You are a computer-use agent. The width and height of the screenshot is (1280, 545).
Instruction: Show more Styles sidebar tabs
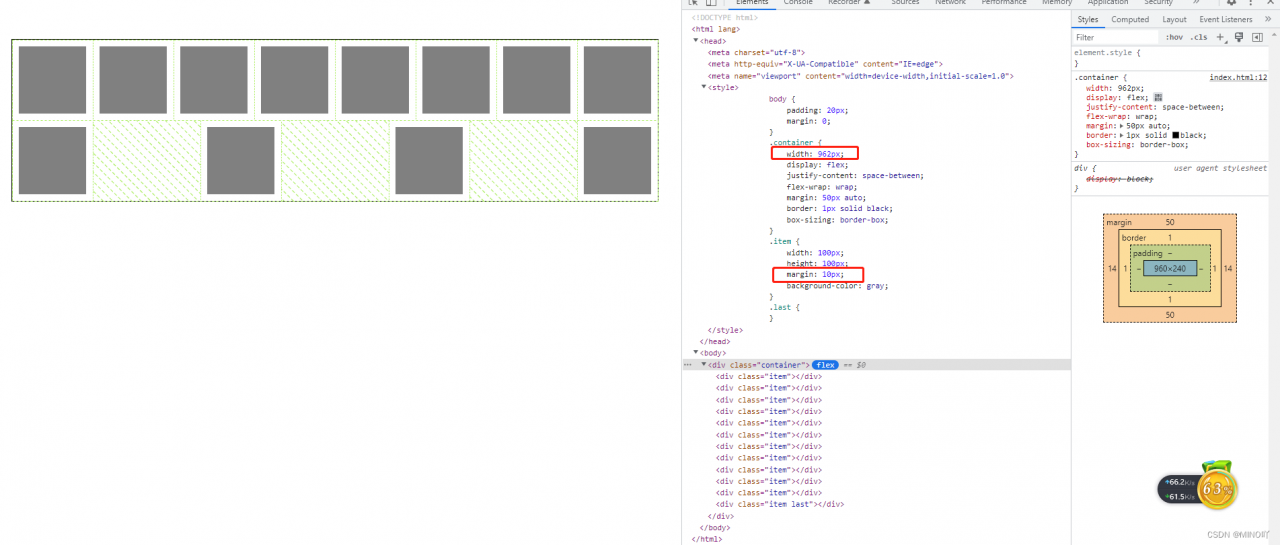pyautogui.click(x=1268, y=19)
